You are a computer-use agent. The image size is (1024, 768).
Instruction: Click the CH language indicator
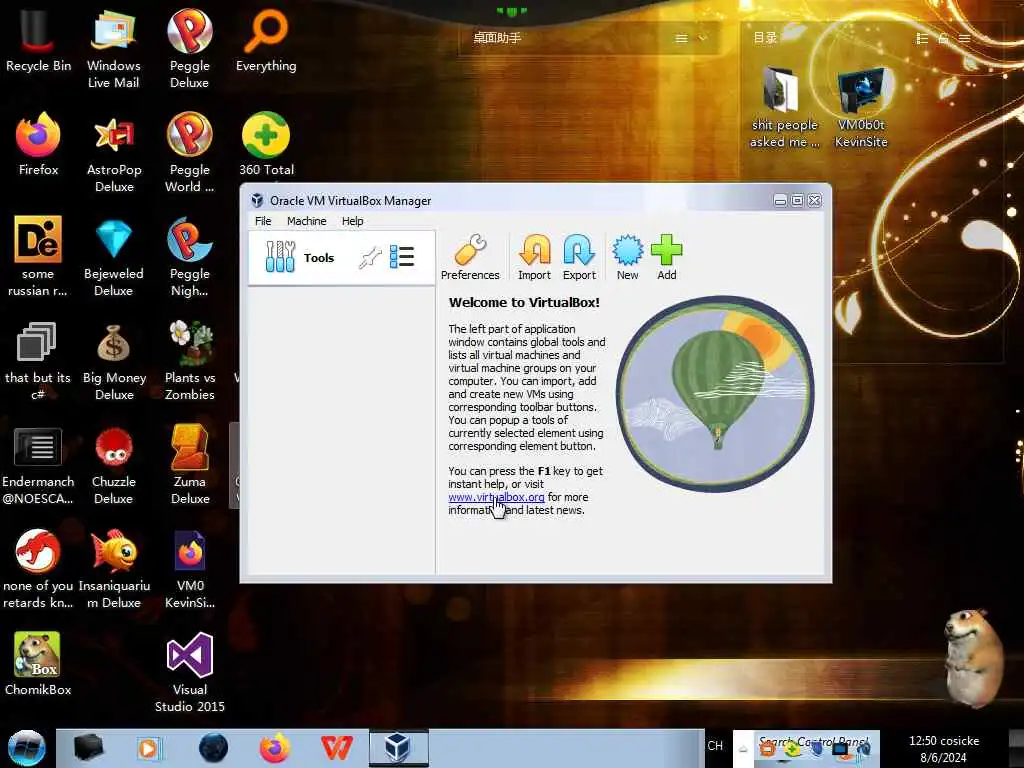[x=715, y=746]
